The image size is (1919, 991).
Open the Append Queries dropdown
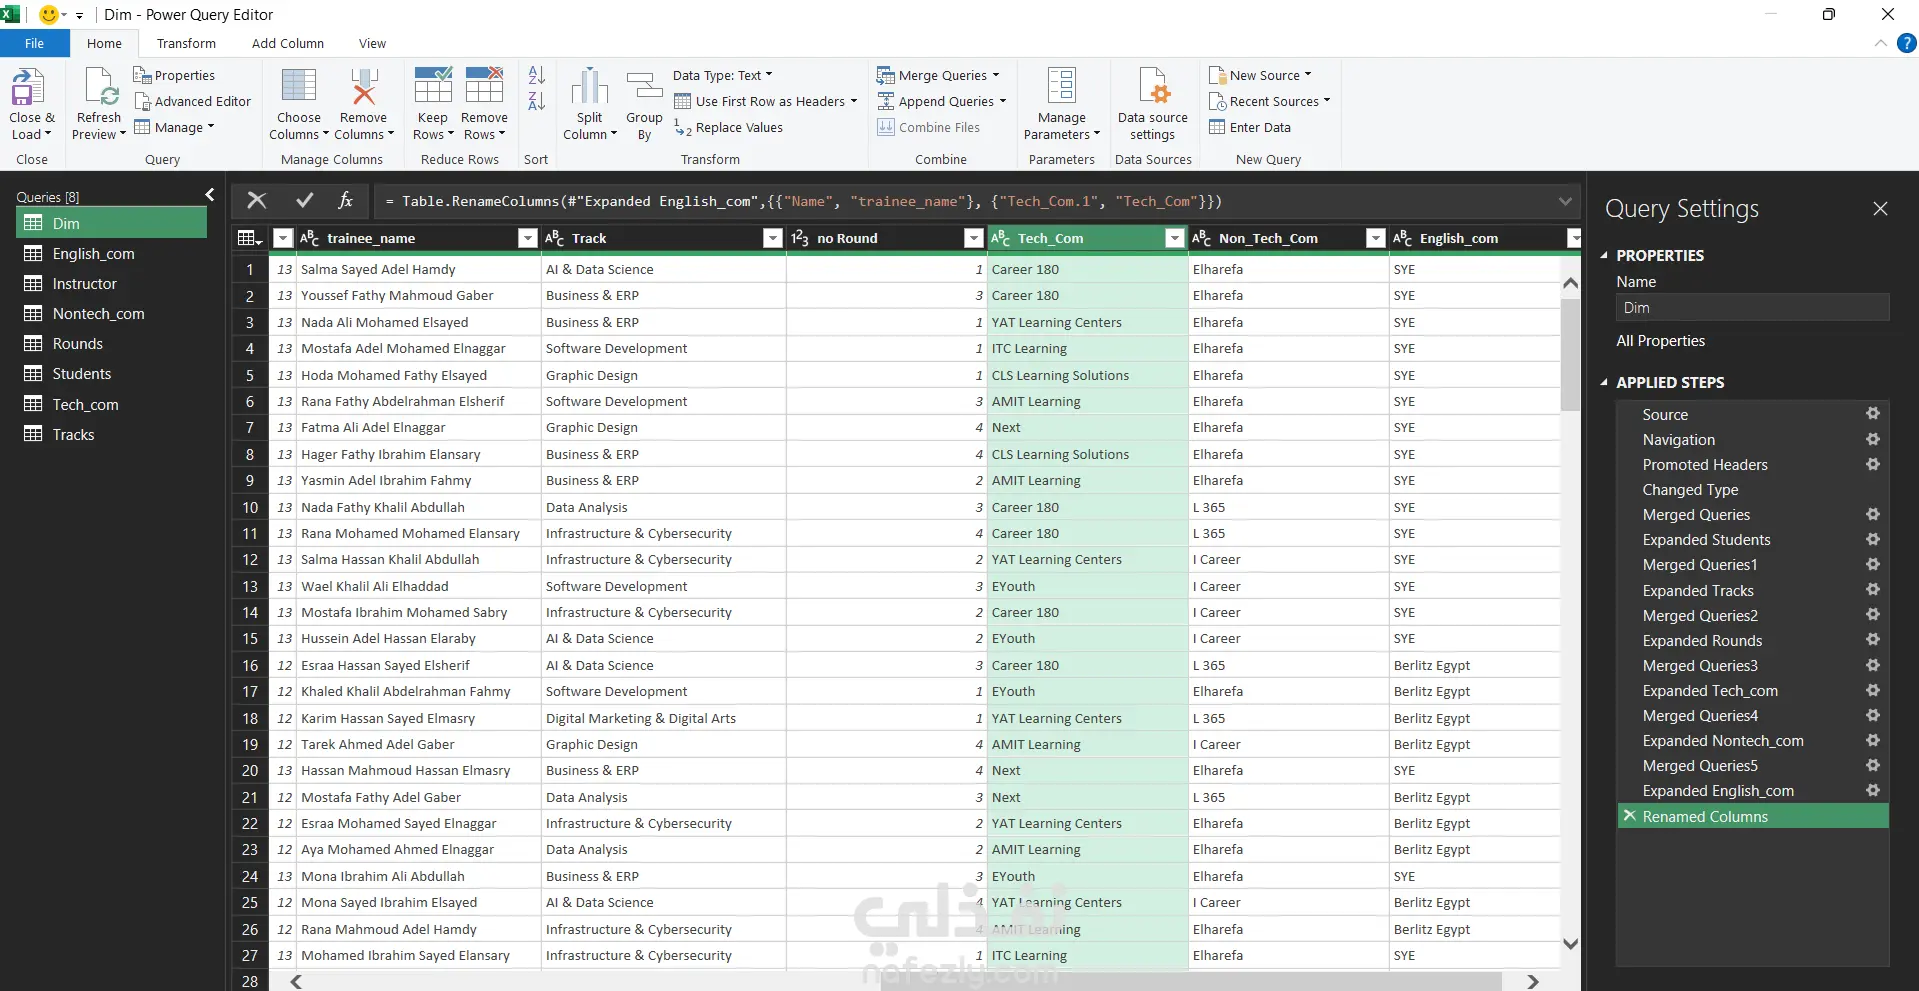tap(941, 101)
